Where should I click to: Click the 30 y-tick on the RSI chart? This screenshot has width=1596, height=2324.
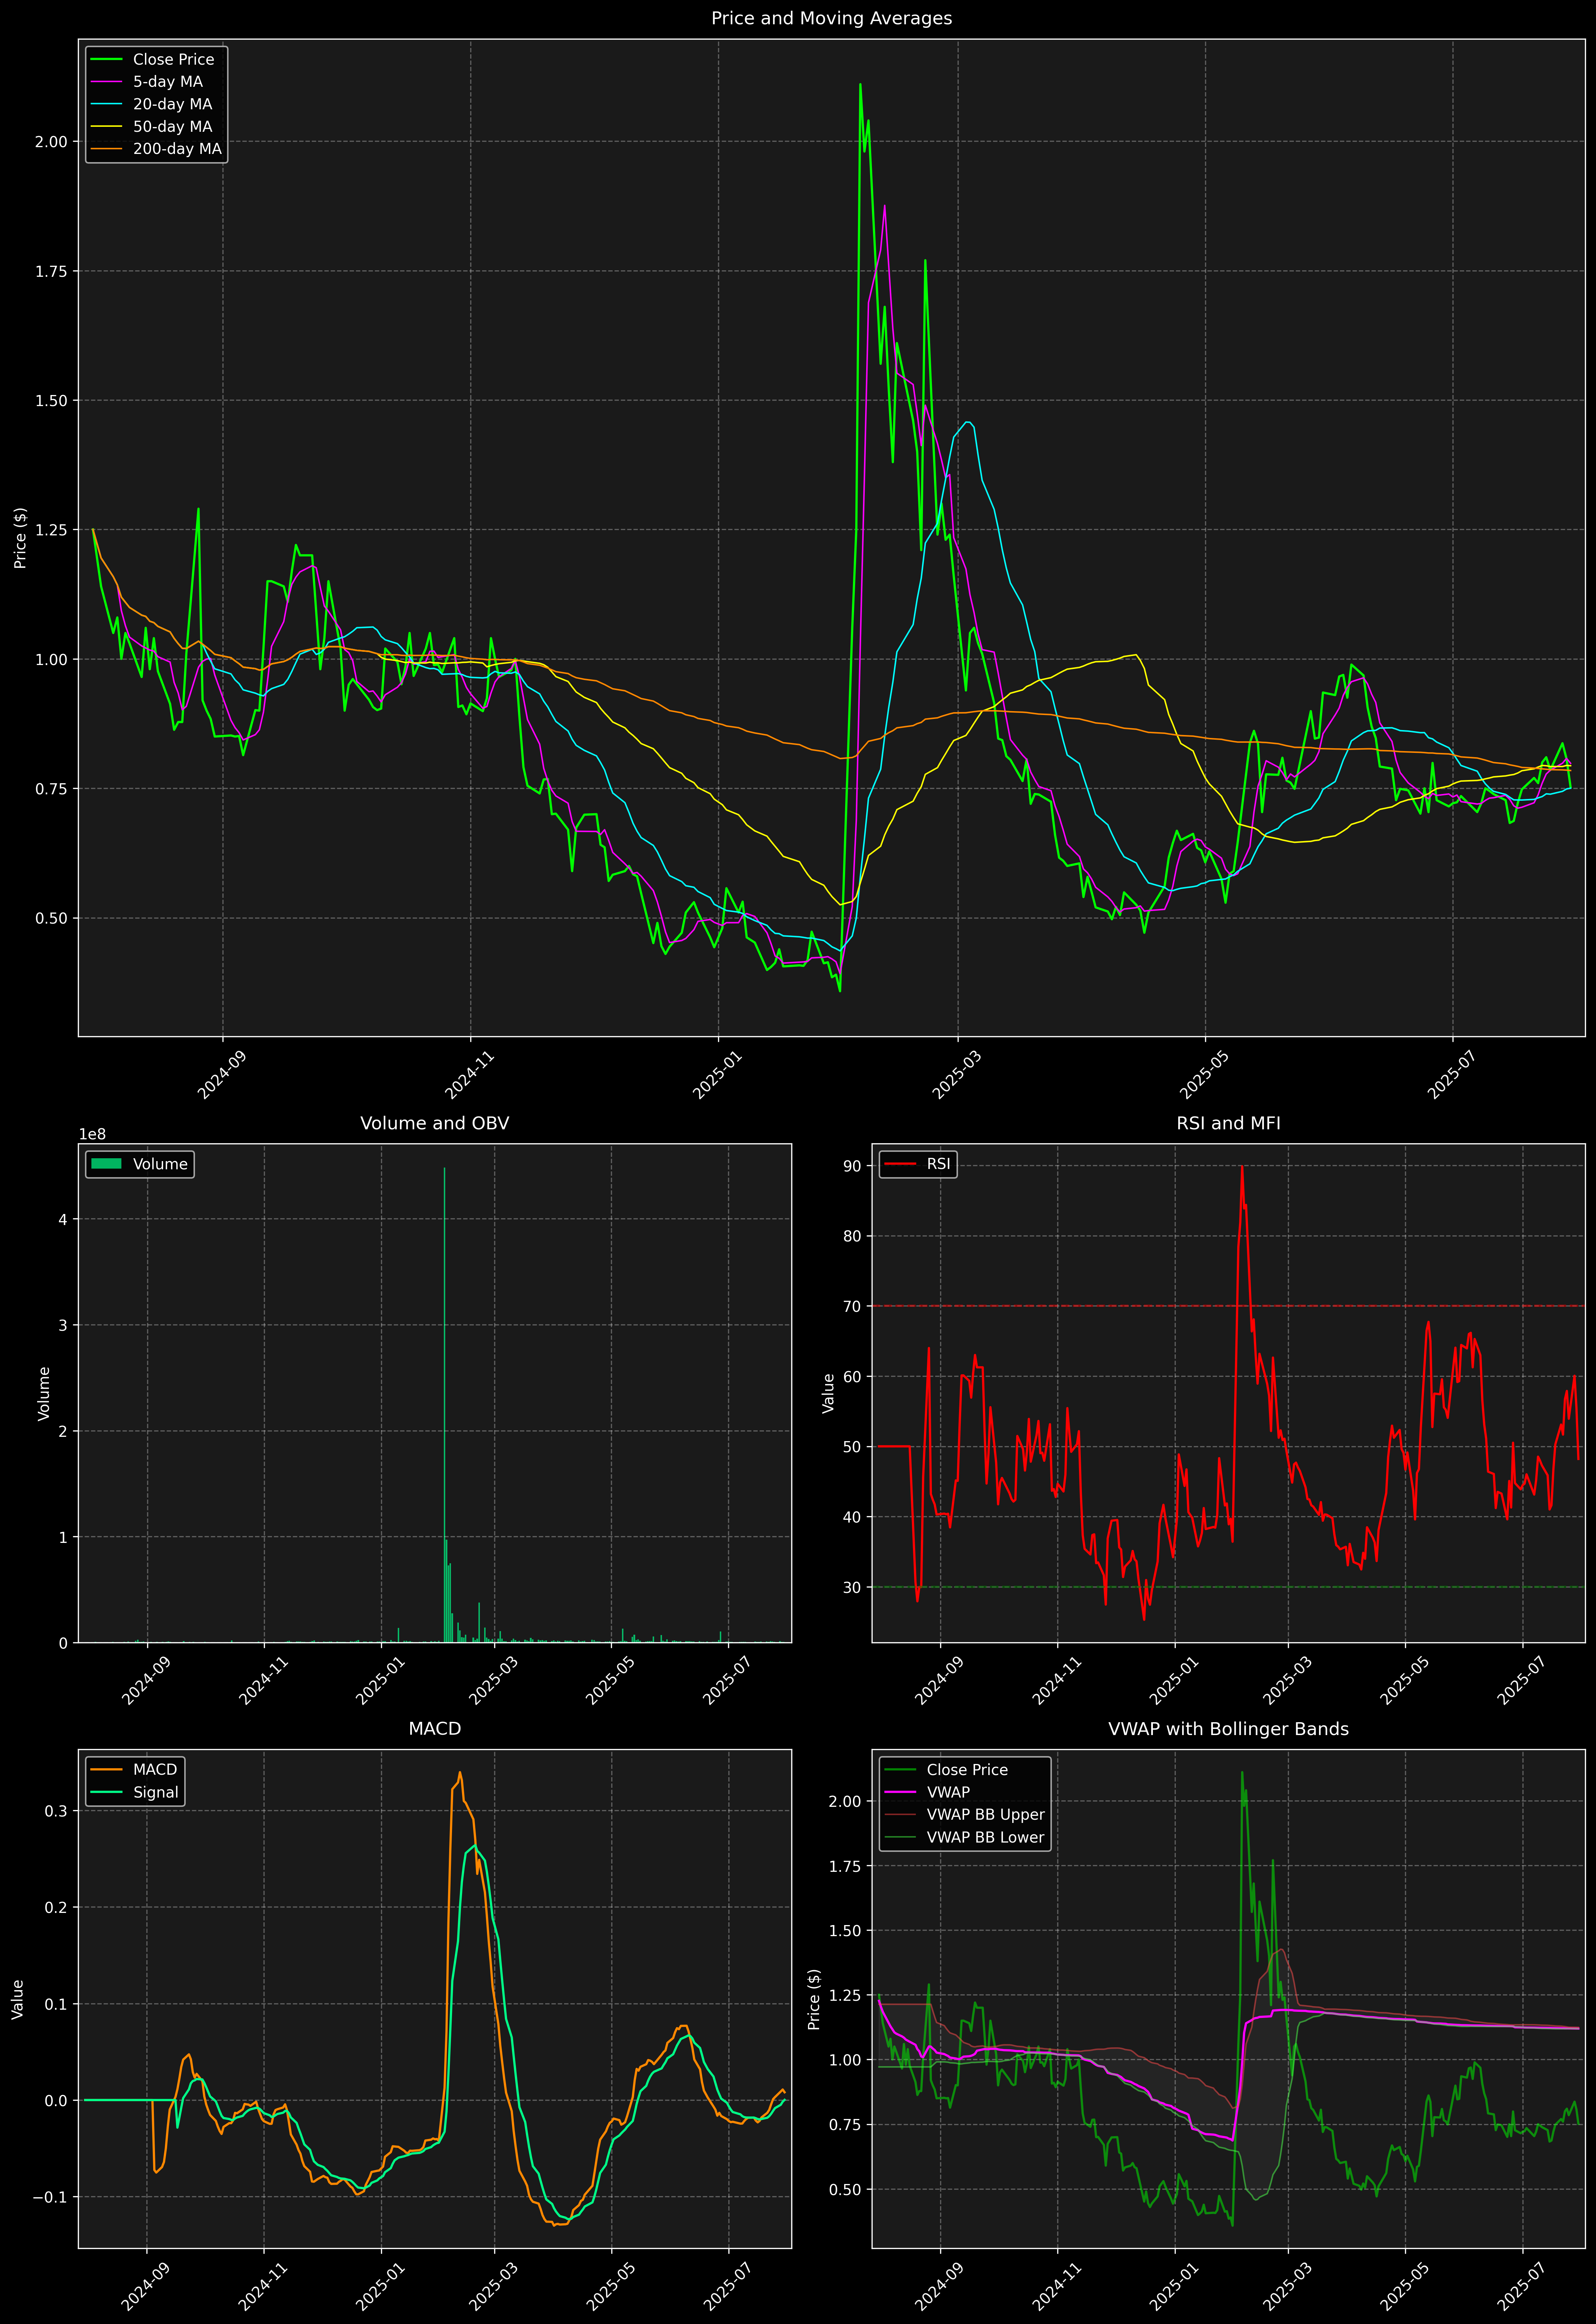[x=852, y=1587]
